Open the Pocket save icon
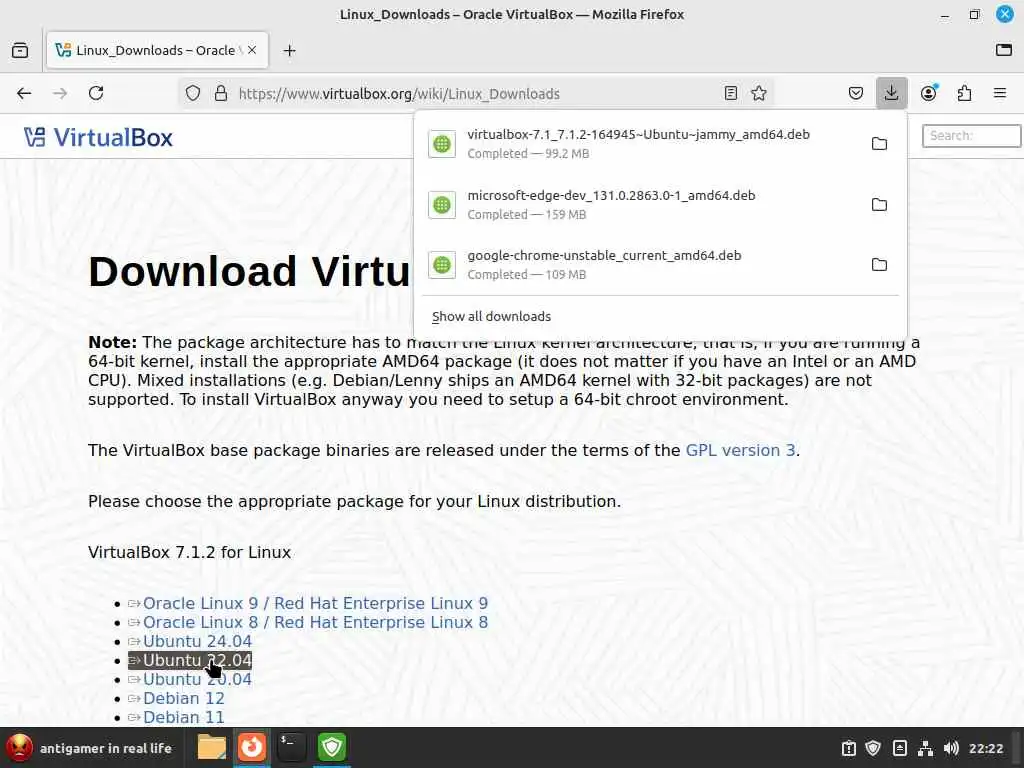Image resolution: width=1024 pixels, height=768 pixels. (x=856, y=93)
